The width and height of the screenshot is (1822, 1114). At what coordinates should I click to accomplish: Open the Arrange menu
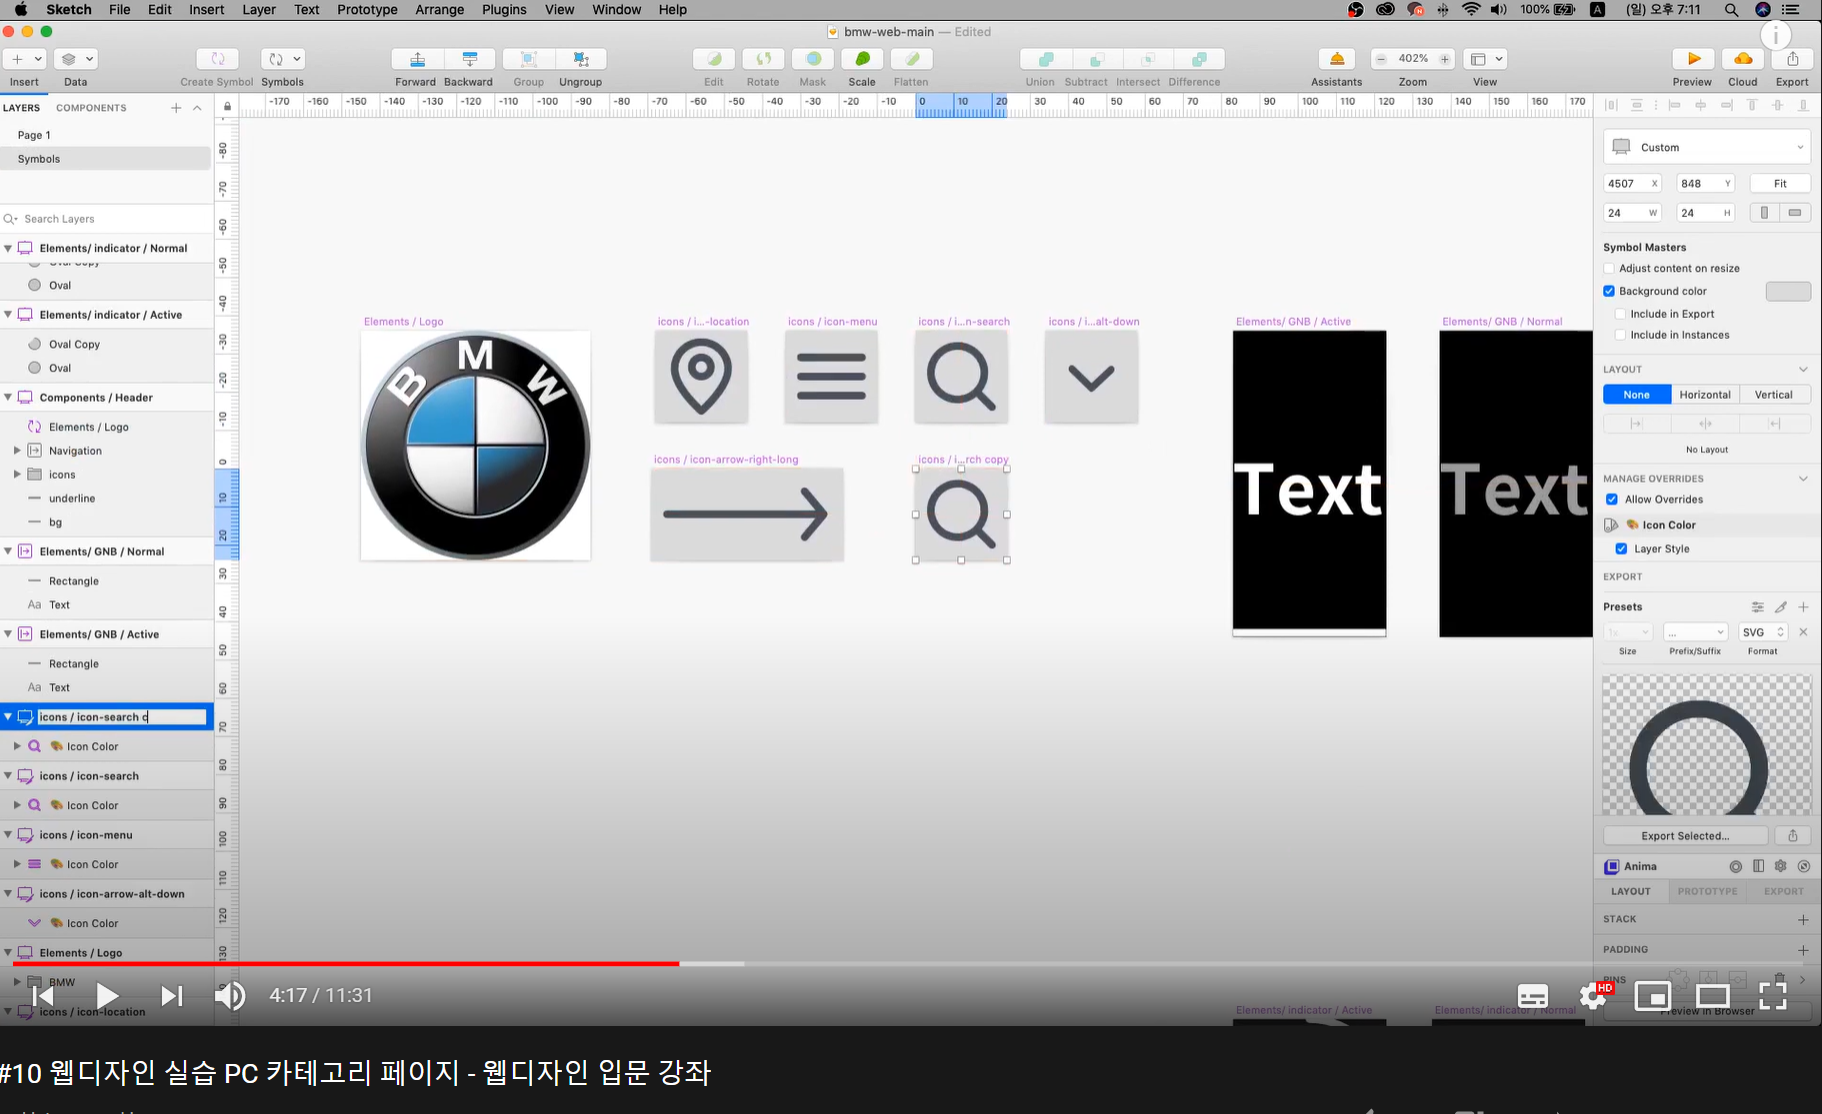pos(440,10)
